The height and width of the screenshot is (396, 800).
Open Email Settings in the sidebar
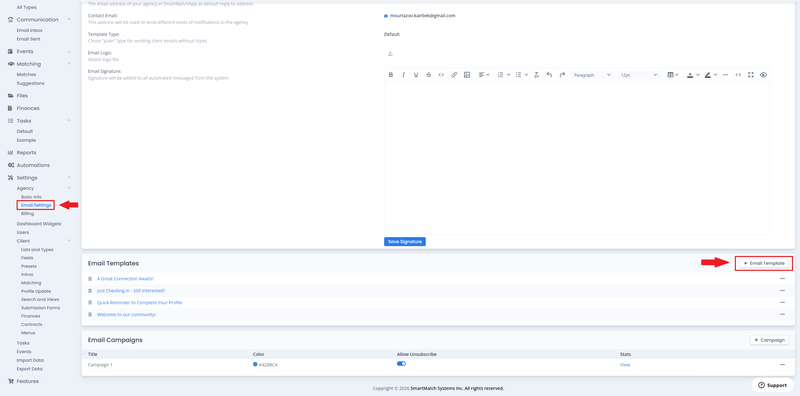[x=36, y=205]
